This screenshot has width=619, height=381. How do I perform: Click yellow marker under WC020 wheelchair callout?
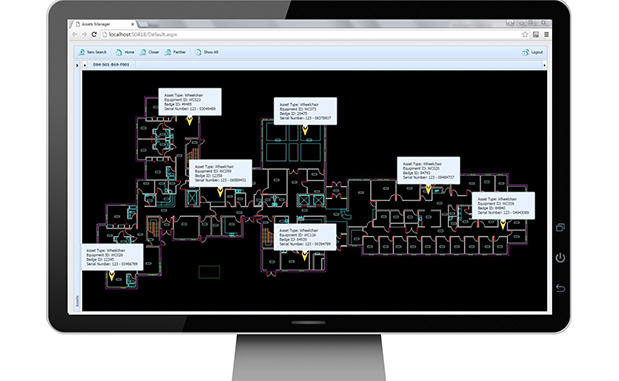[x=428, y=190]
